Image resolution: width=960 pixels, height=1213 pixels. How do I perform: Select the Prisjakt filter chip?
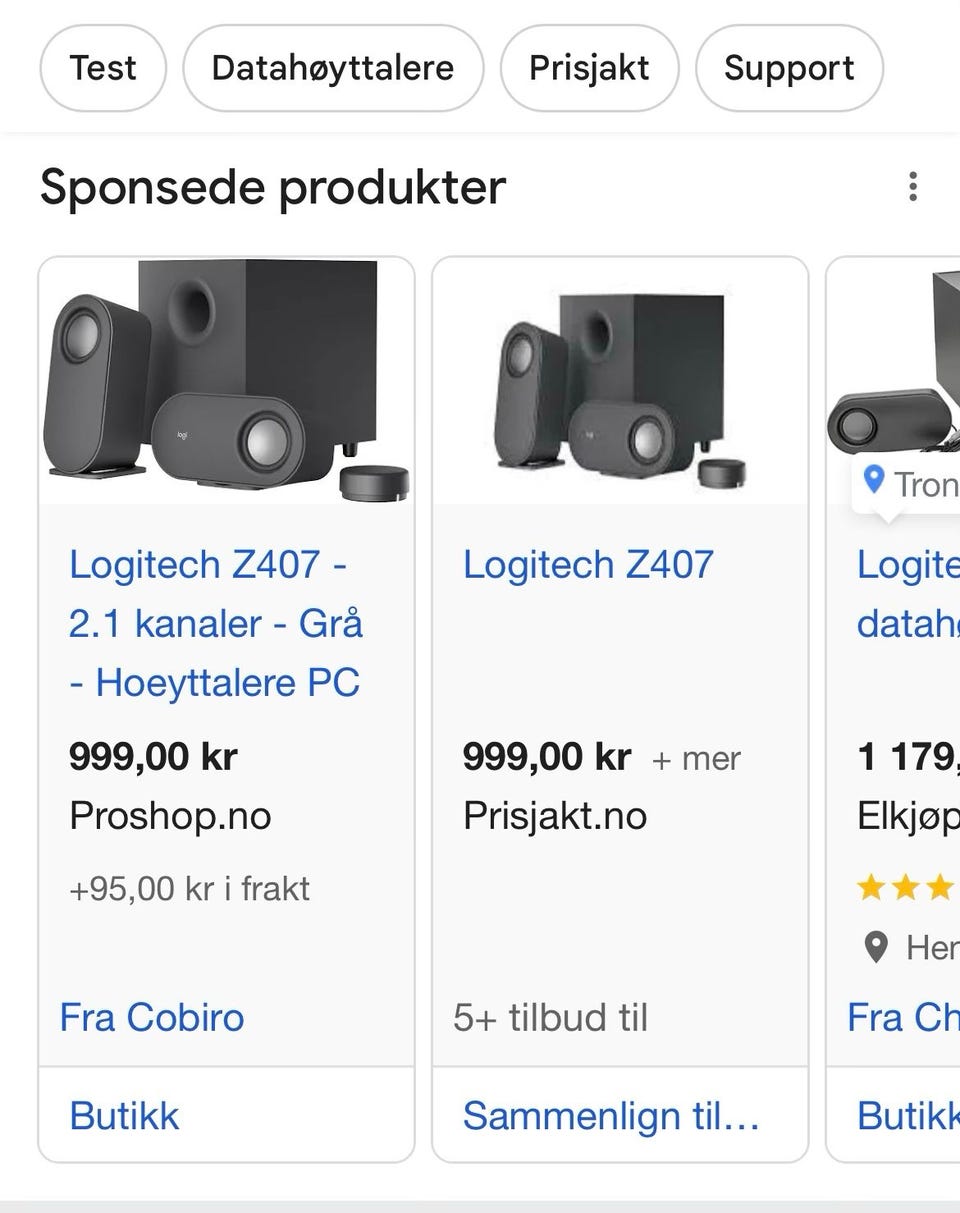click(x=589, y=68)
